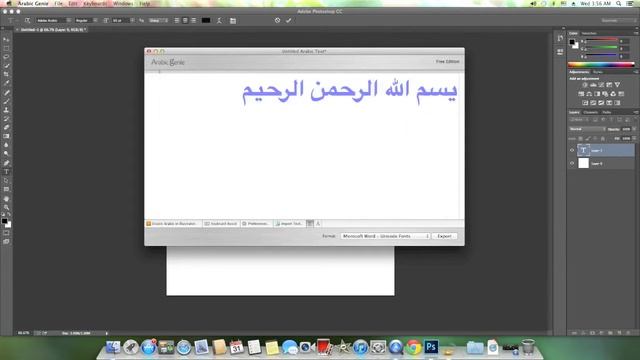Viewport: 640px width, 360px height.
Task: Open the layer blend mode Normal dropdown
Action: click(587, 129)
